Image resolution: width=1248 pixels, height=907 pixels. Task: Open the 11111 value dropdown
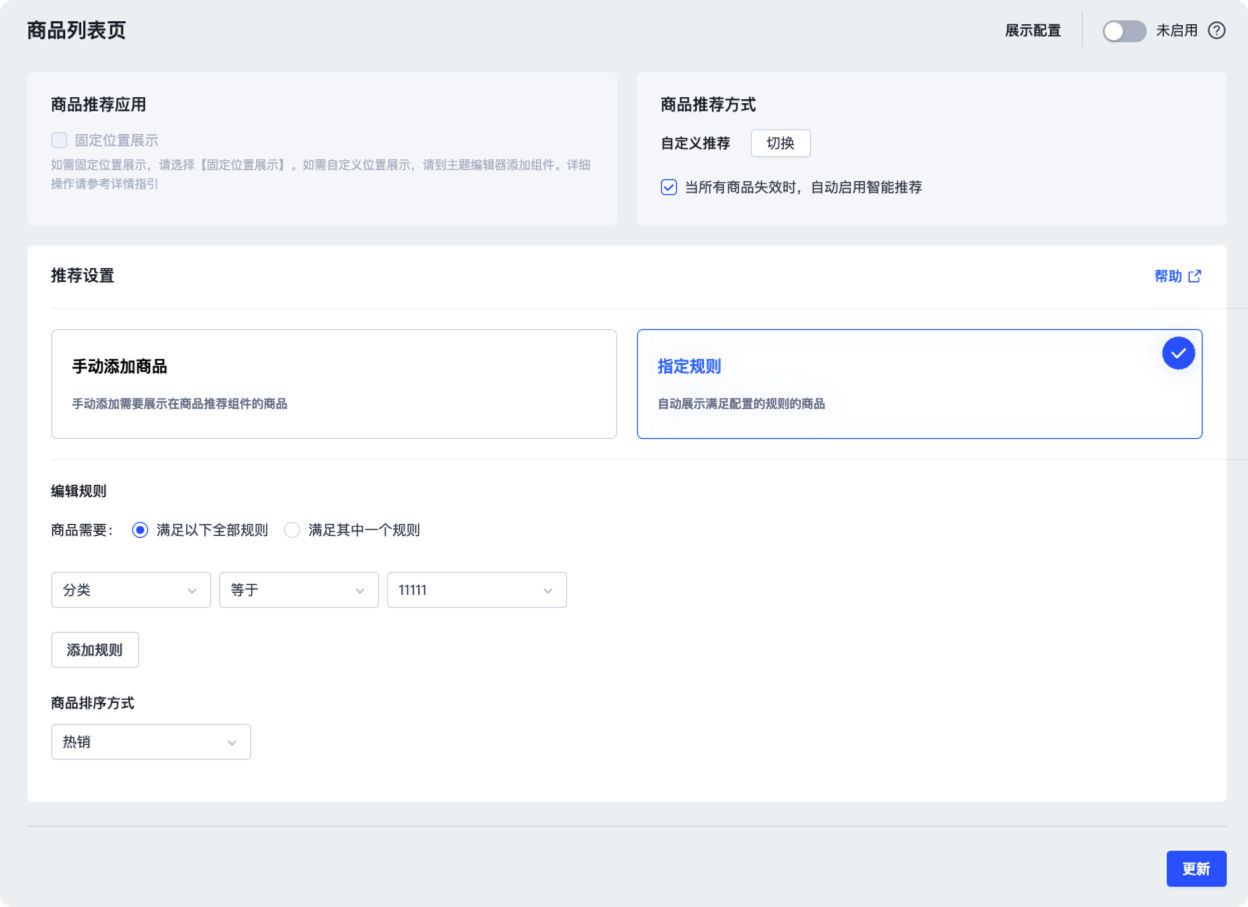pos(476,590)
